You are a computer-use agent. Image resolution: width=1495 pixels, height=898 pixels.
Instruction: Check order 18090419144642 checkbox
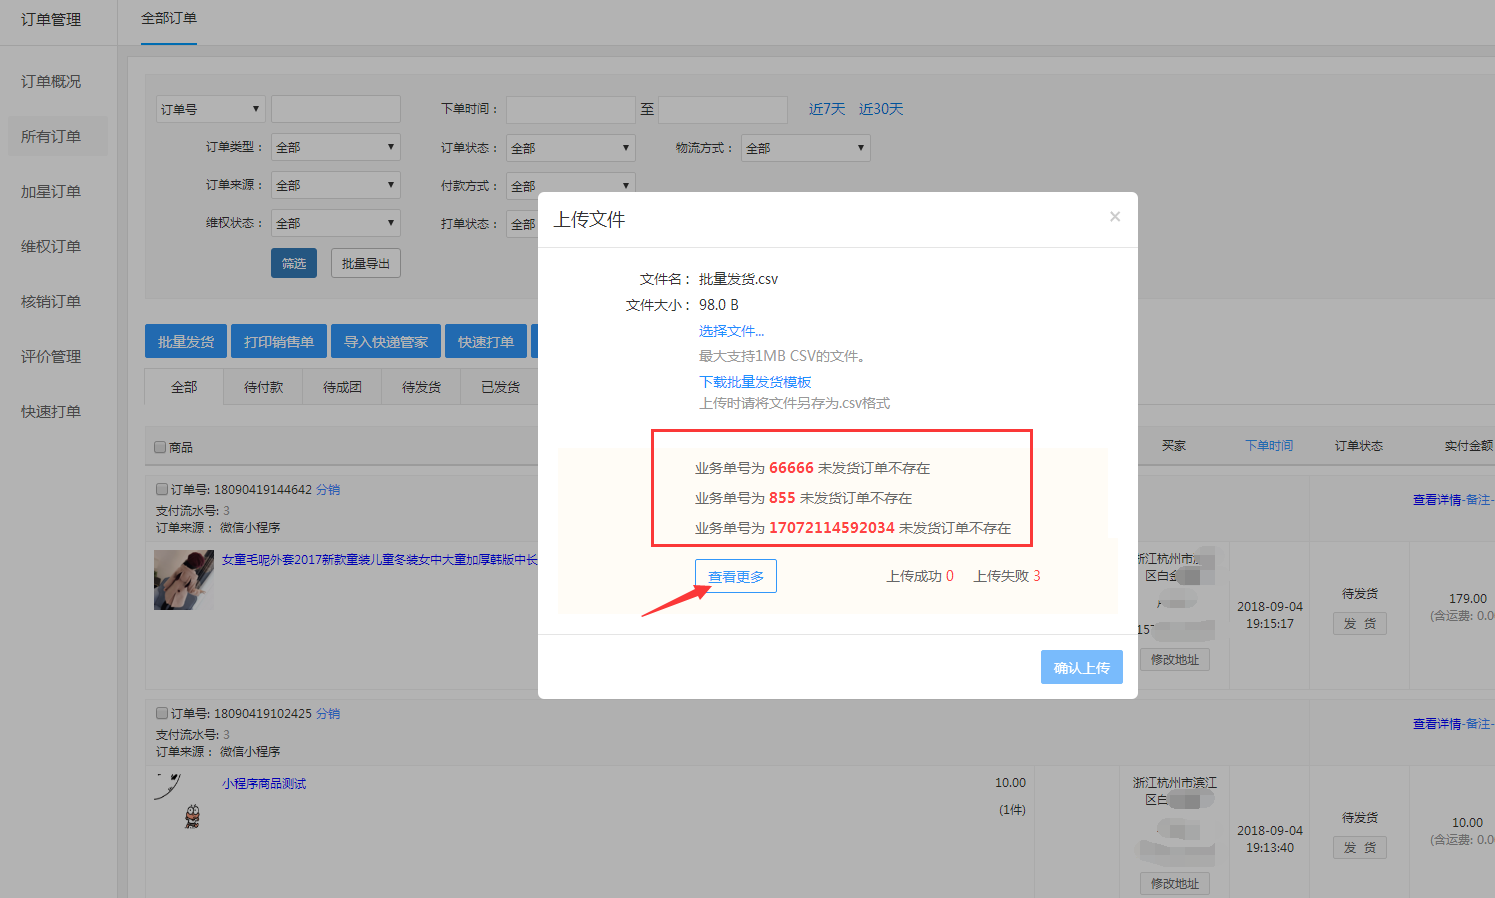(162, 490)
